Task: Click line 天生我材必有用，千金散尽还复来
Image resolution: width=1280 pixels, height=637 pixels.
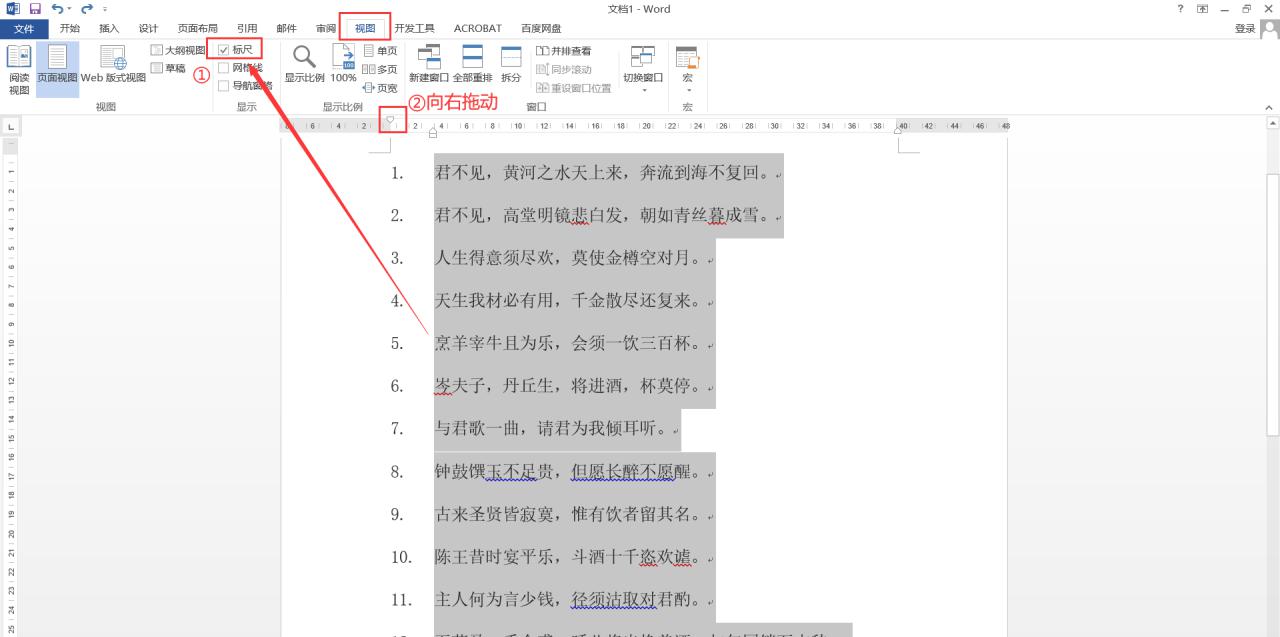Action: coord(571,301)
